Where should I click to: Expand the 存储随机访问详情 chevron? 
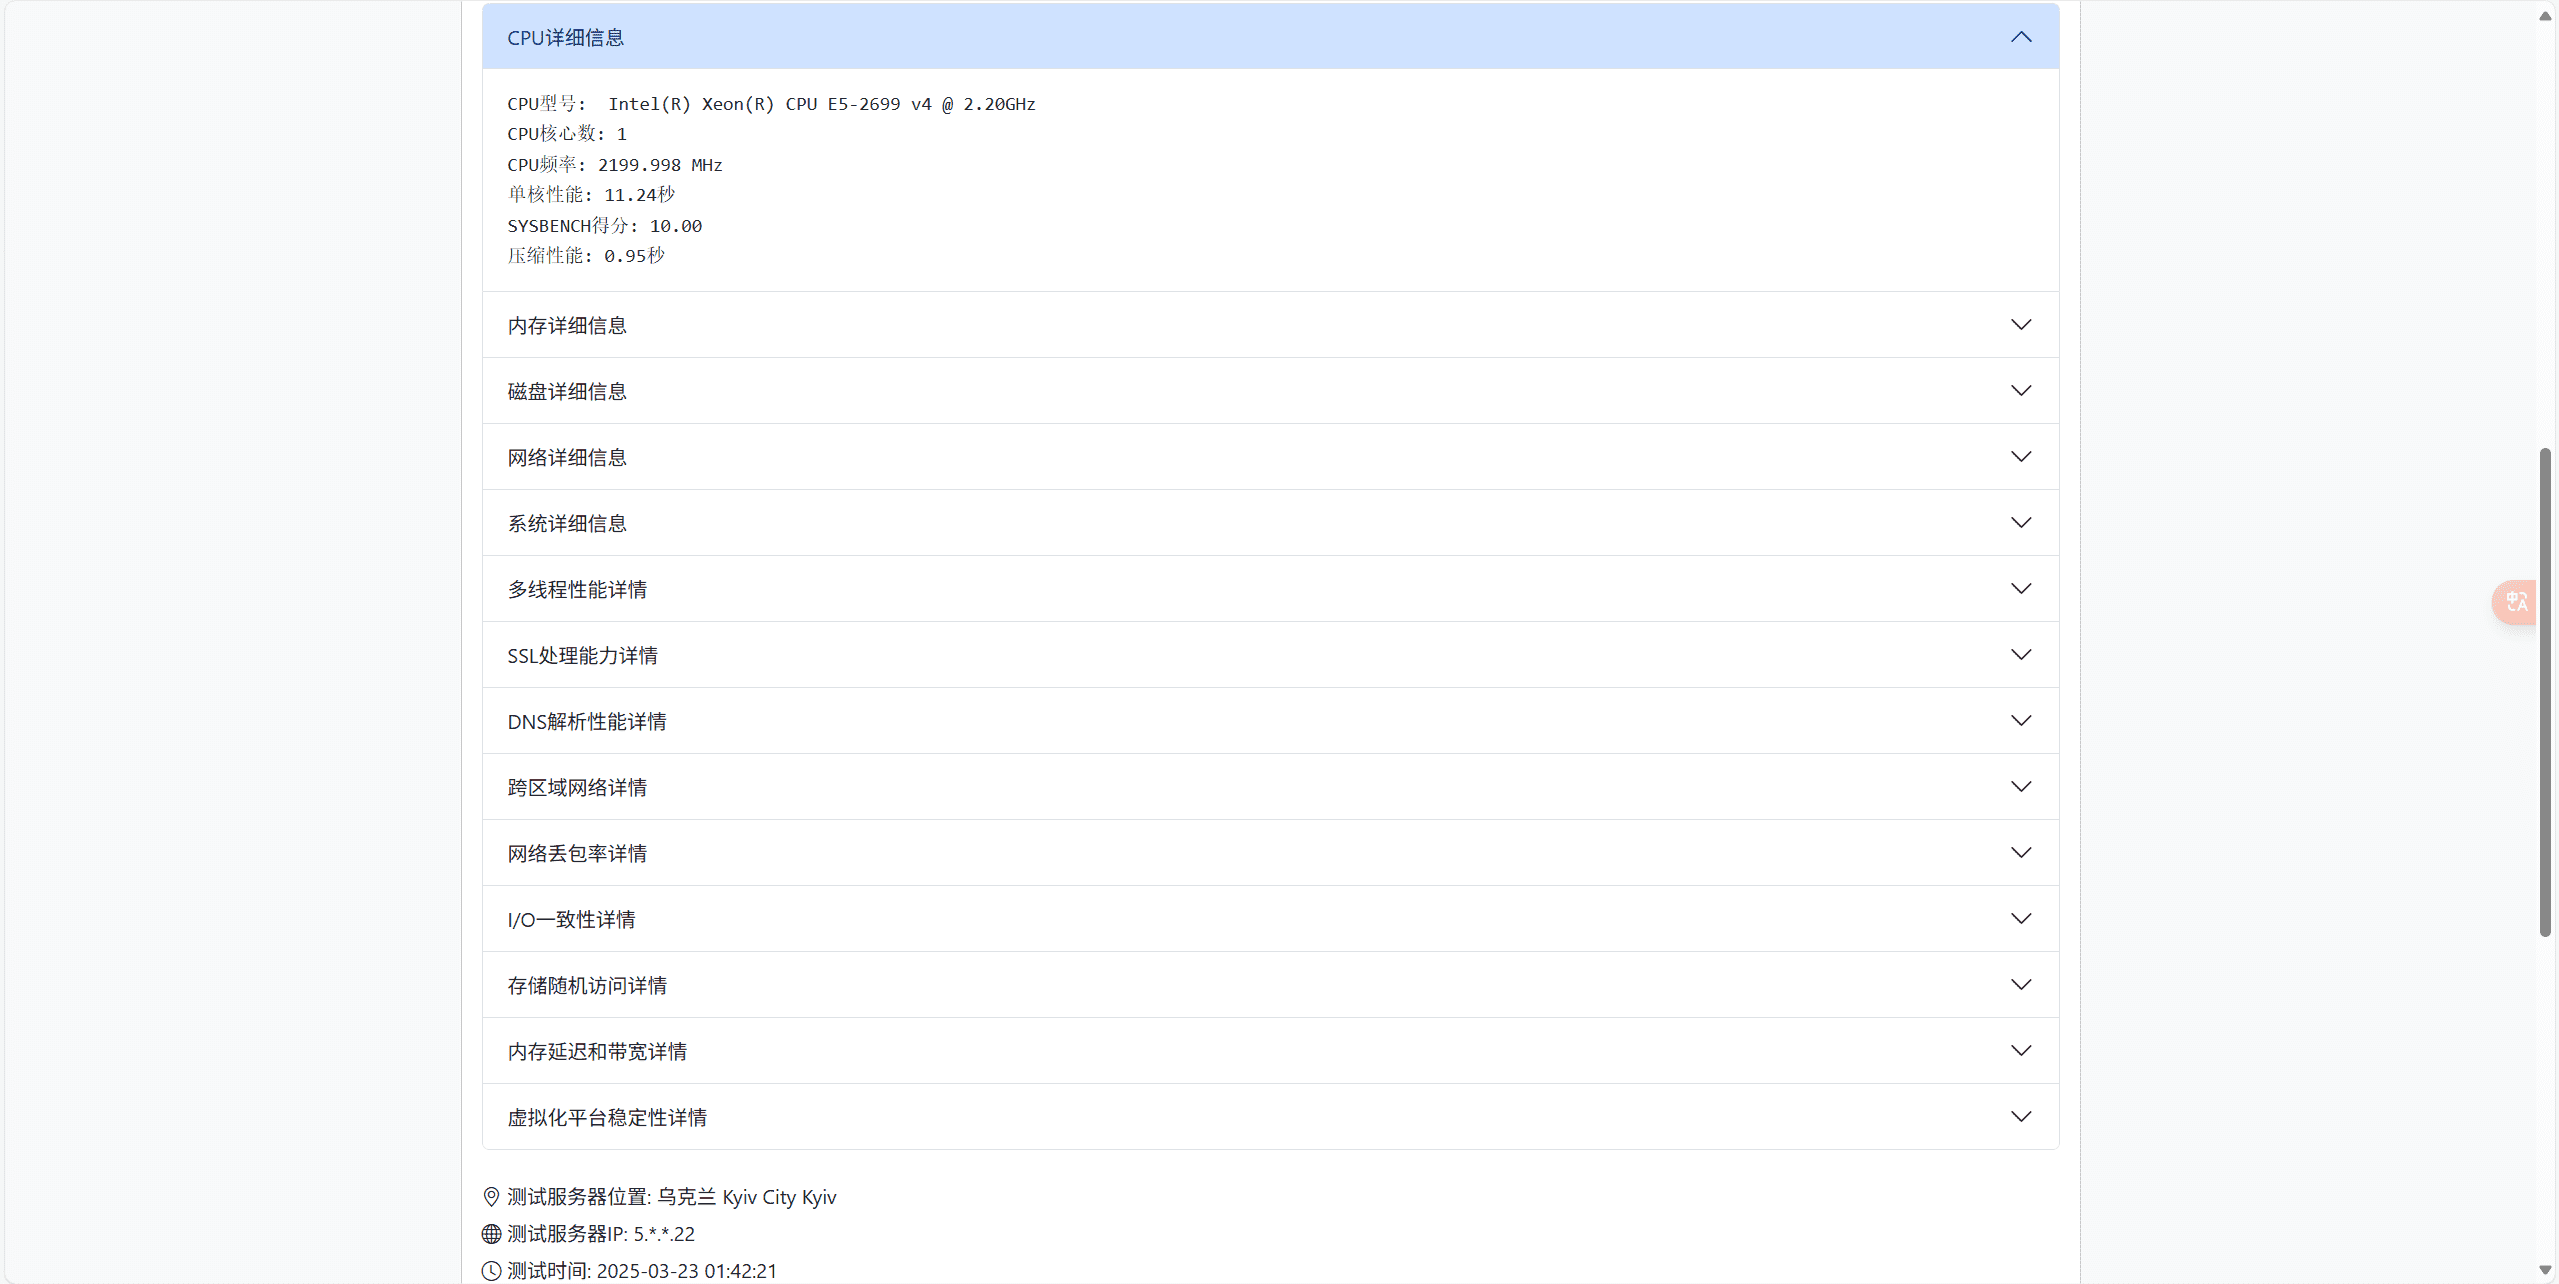point(2021,985)
